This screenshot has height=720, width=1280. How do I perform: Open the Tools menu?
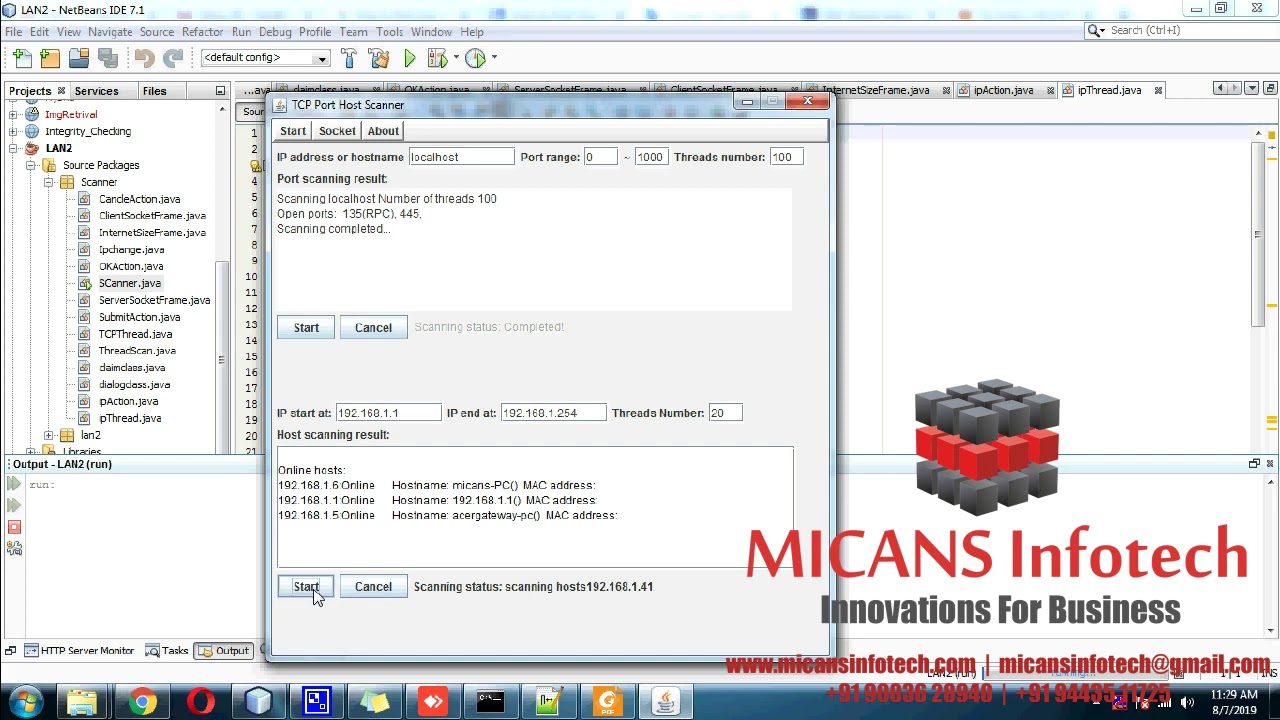[x=389, y=32]
